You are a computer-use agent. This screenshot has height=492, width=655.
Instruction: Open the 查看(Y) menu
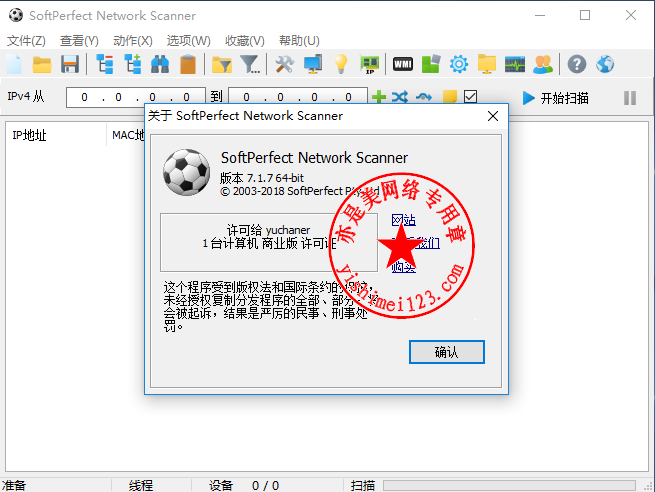click(x=79, y=41)
